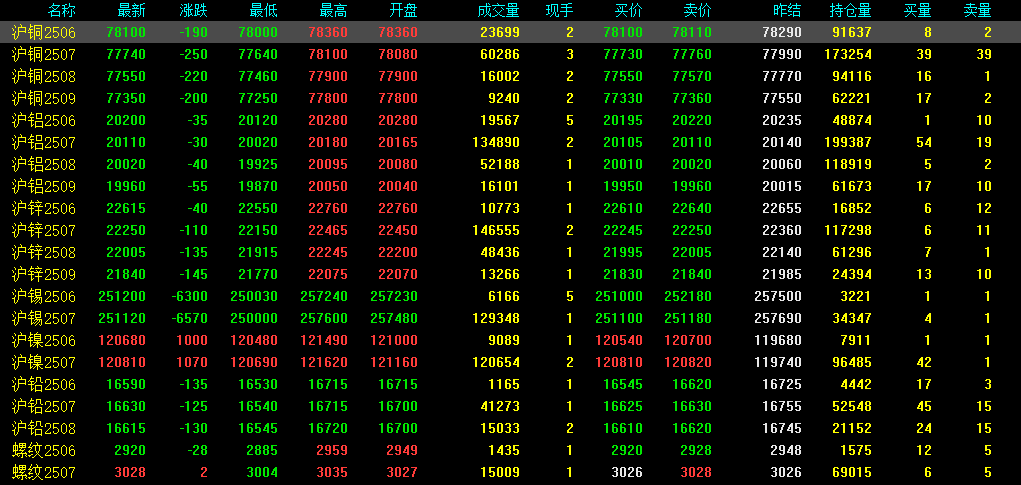Select the 沪铝2506 contract name
The image size is (1021, 485).
(44, 120)
